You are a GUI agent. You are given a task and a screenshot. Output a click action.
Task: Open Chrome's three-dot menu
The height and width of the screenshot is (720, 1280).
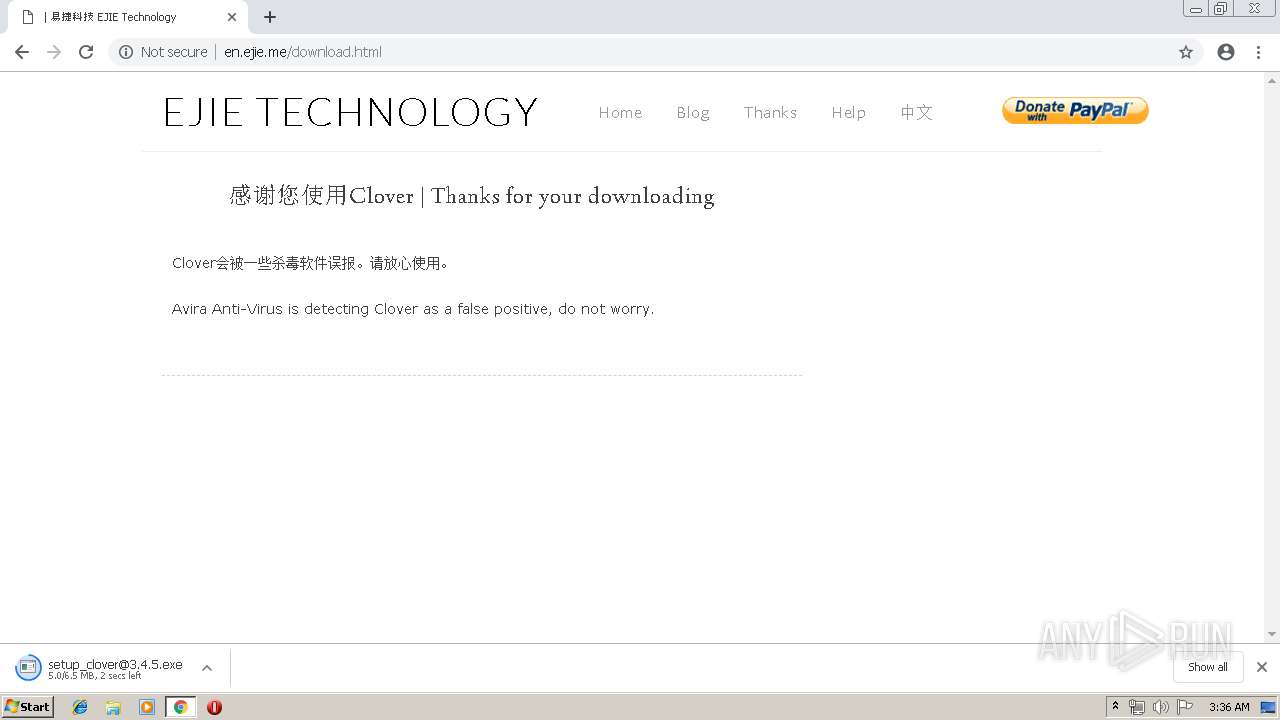coord(1258,52)
